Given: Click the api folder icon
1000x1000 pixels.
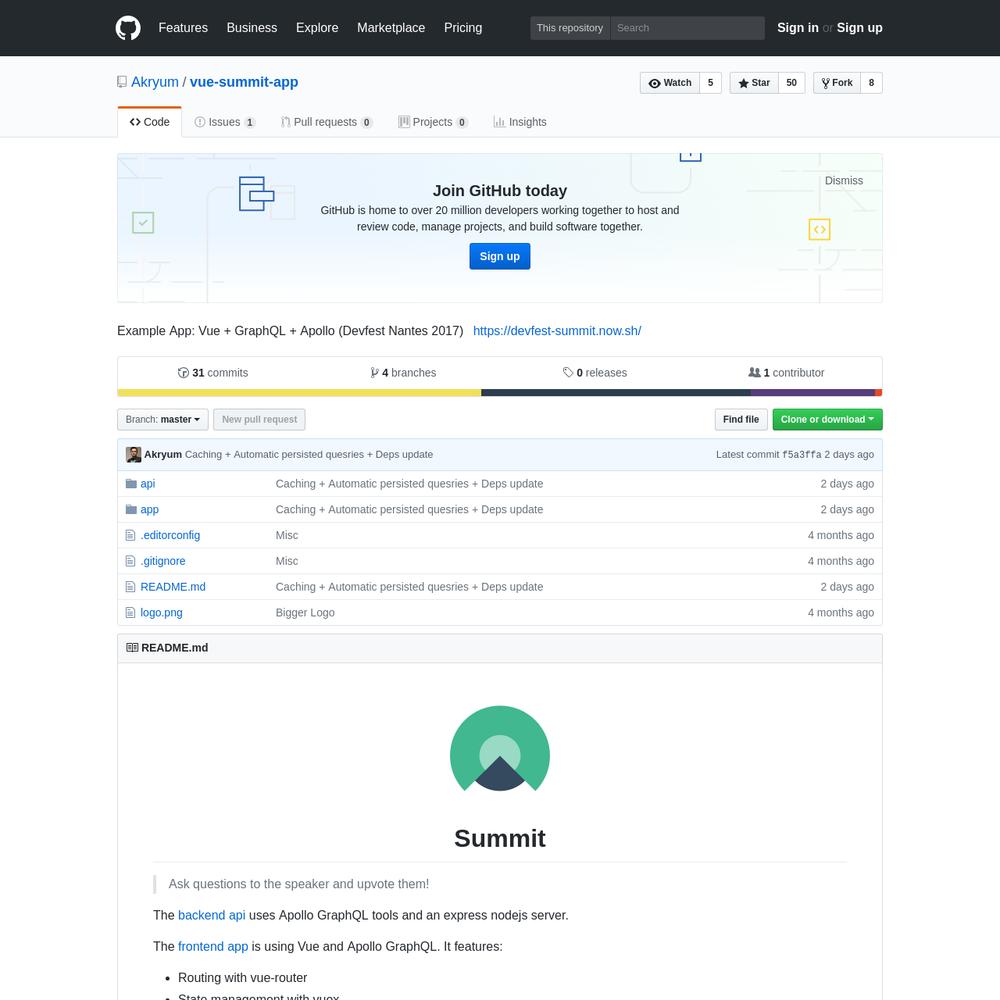Looking at the screenshot, I should coord(131,483).
